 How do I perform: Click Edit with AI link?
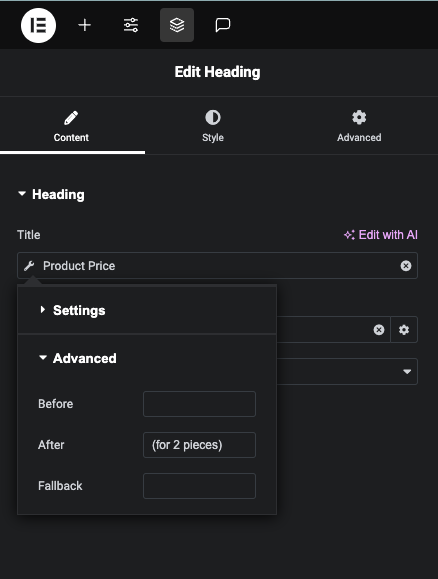(381, 235)
